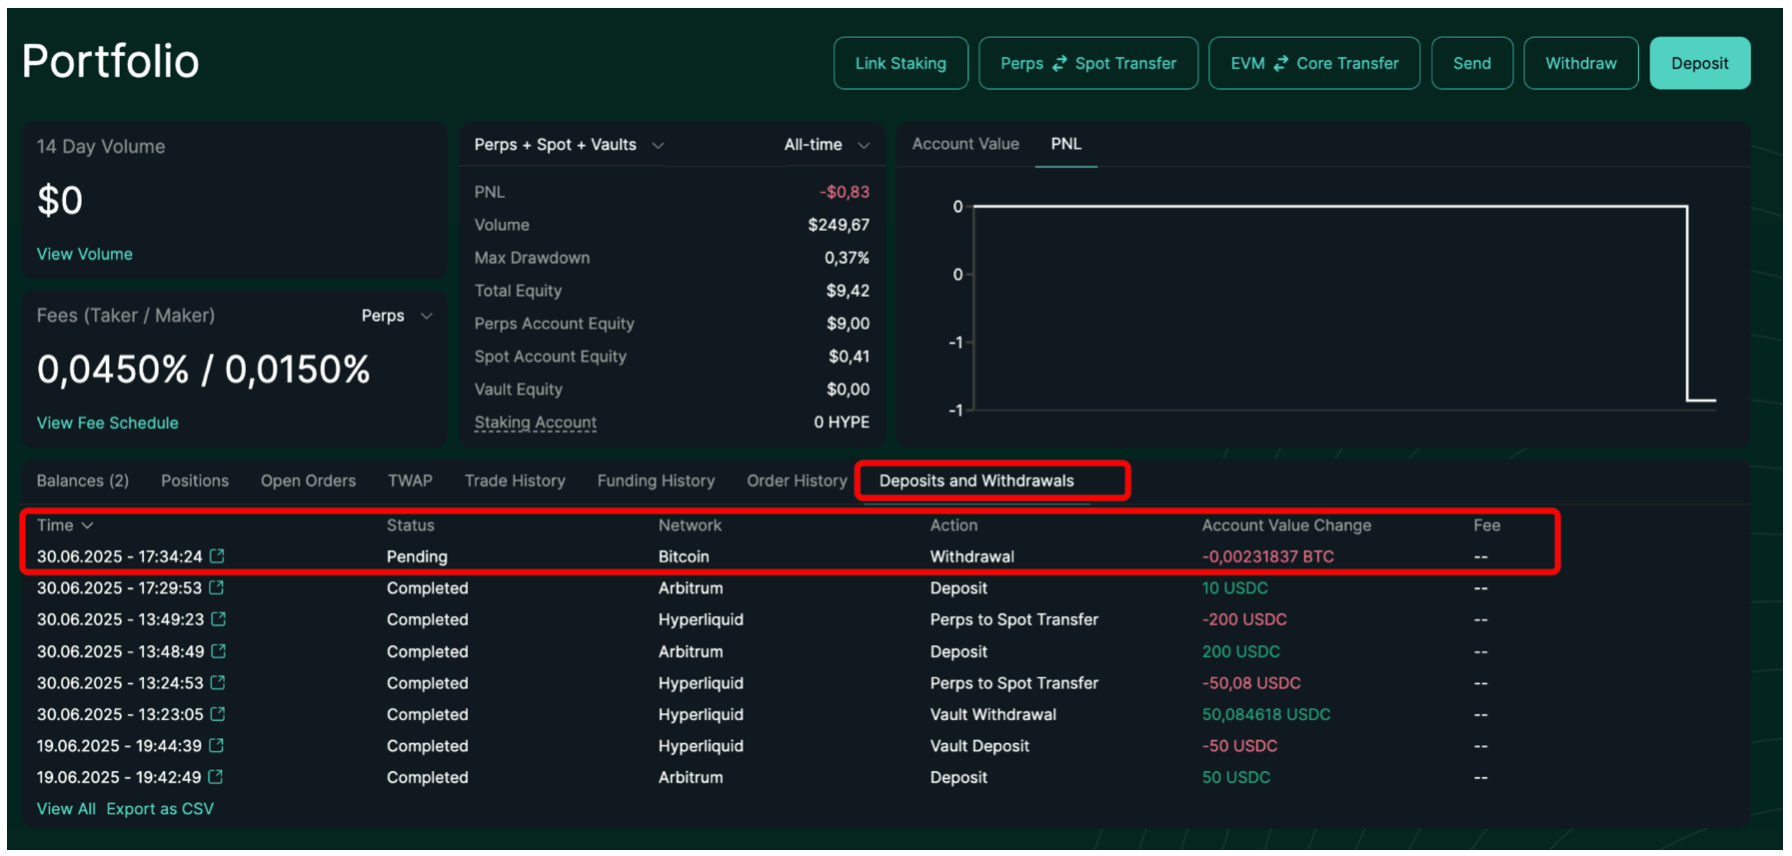Switch to the Account Value chart tab

coord(965,144)
